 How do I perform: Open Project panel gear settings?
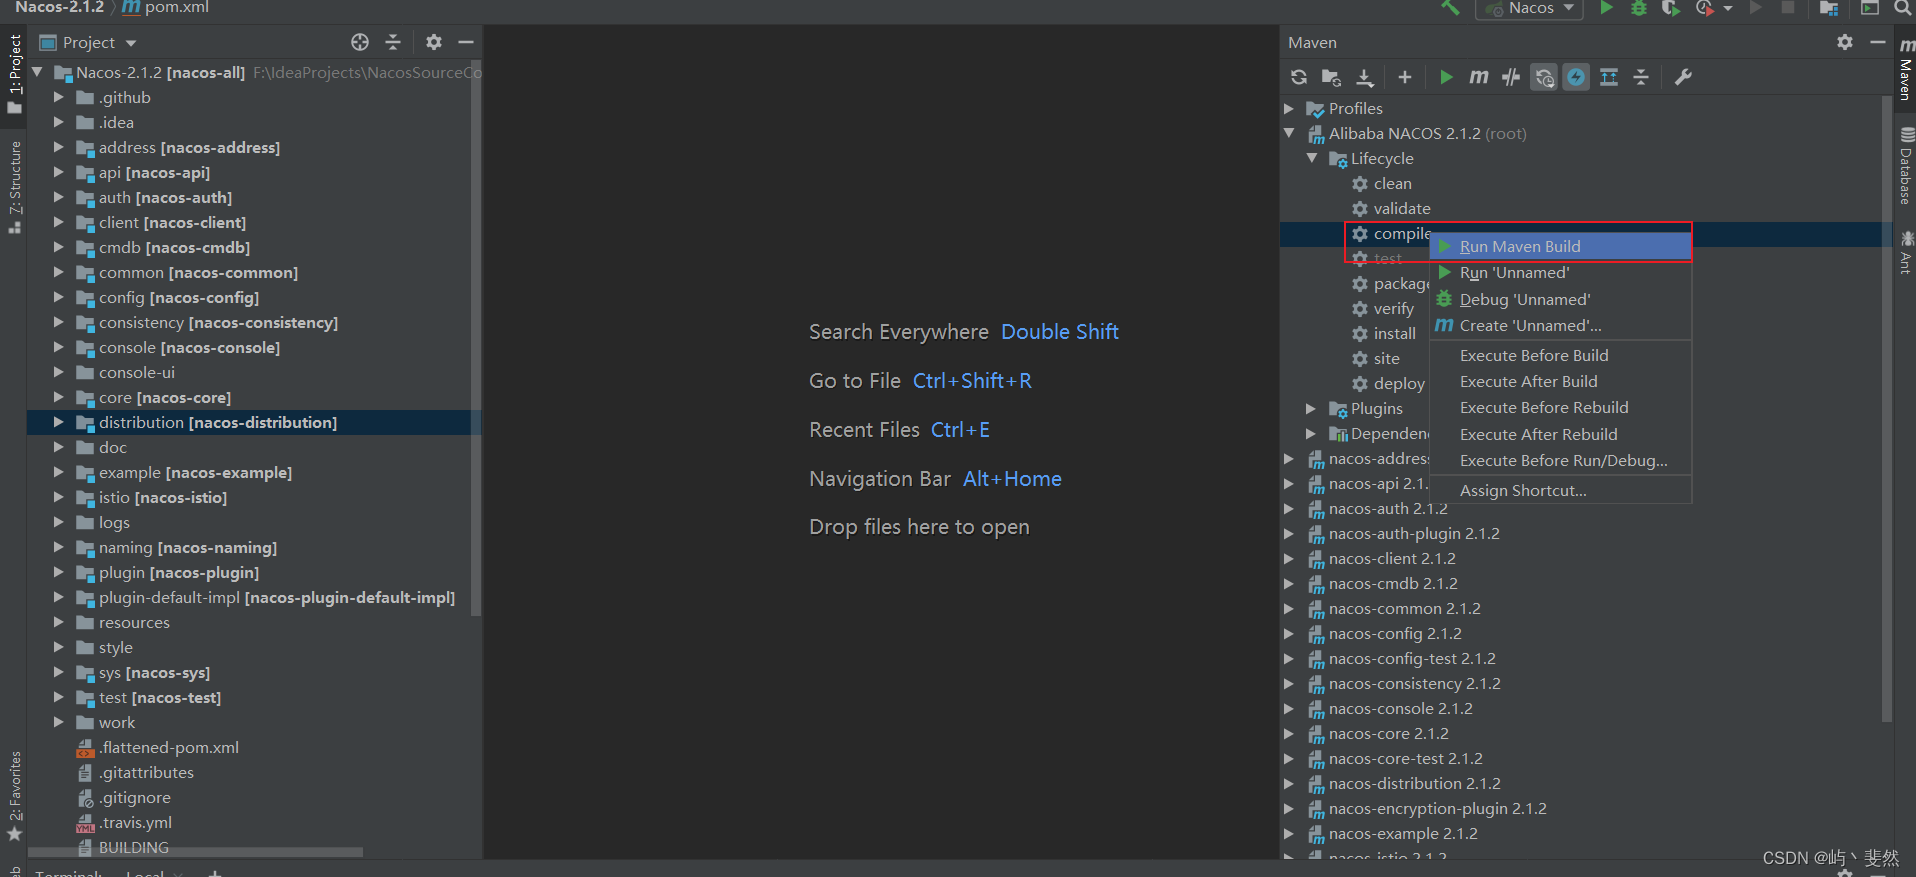pos(433,42)
